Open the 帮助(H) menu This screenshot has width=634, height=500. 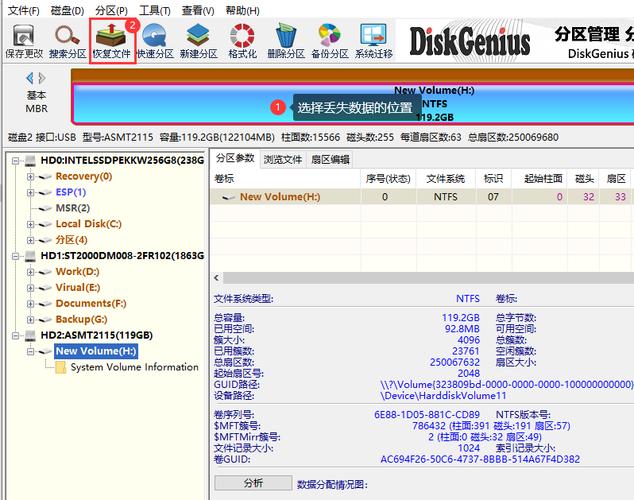(x=242, y=11)
